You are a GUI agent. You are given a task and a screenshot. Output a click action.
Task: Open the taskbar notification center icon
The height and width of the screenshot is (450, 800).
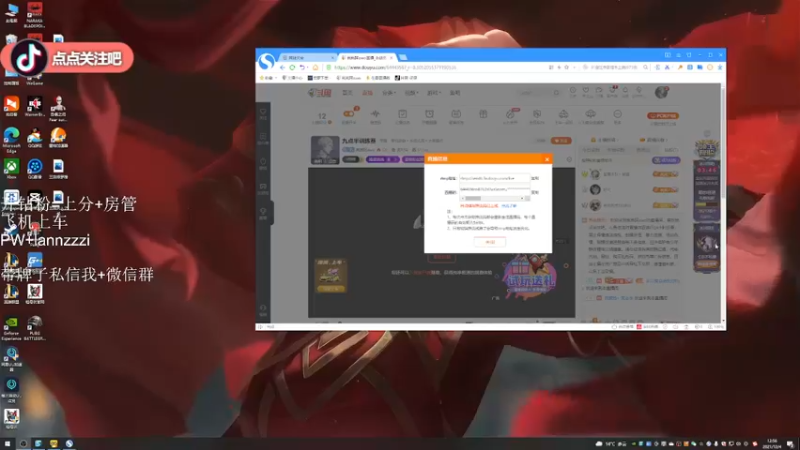(x=791, y=443)
